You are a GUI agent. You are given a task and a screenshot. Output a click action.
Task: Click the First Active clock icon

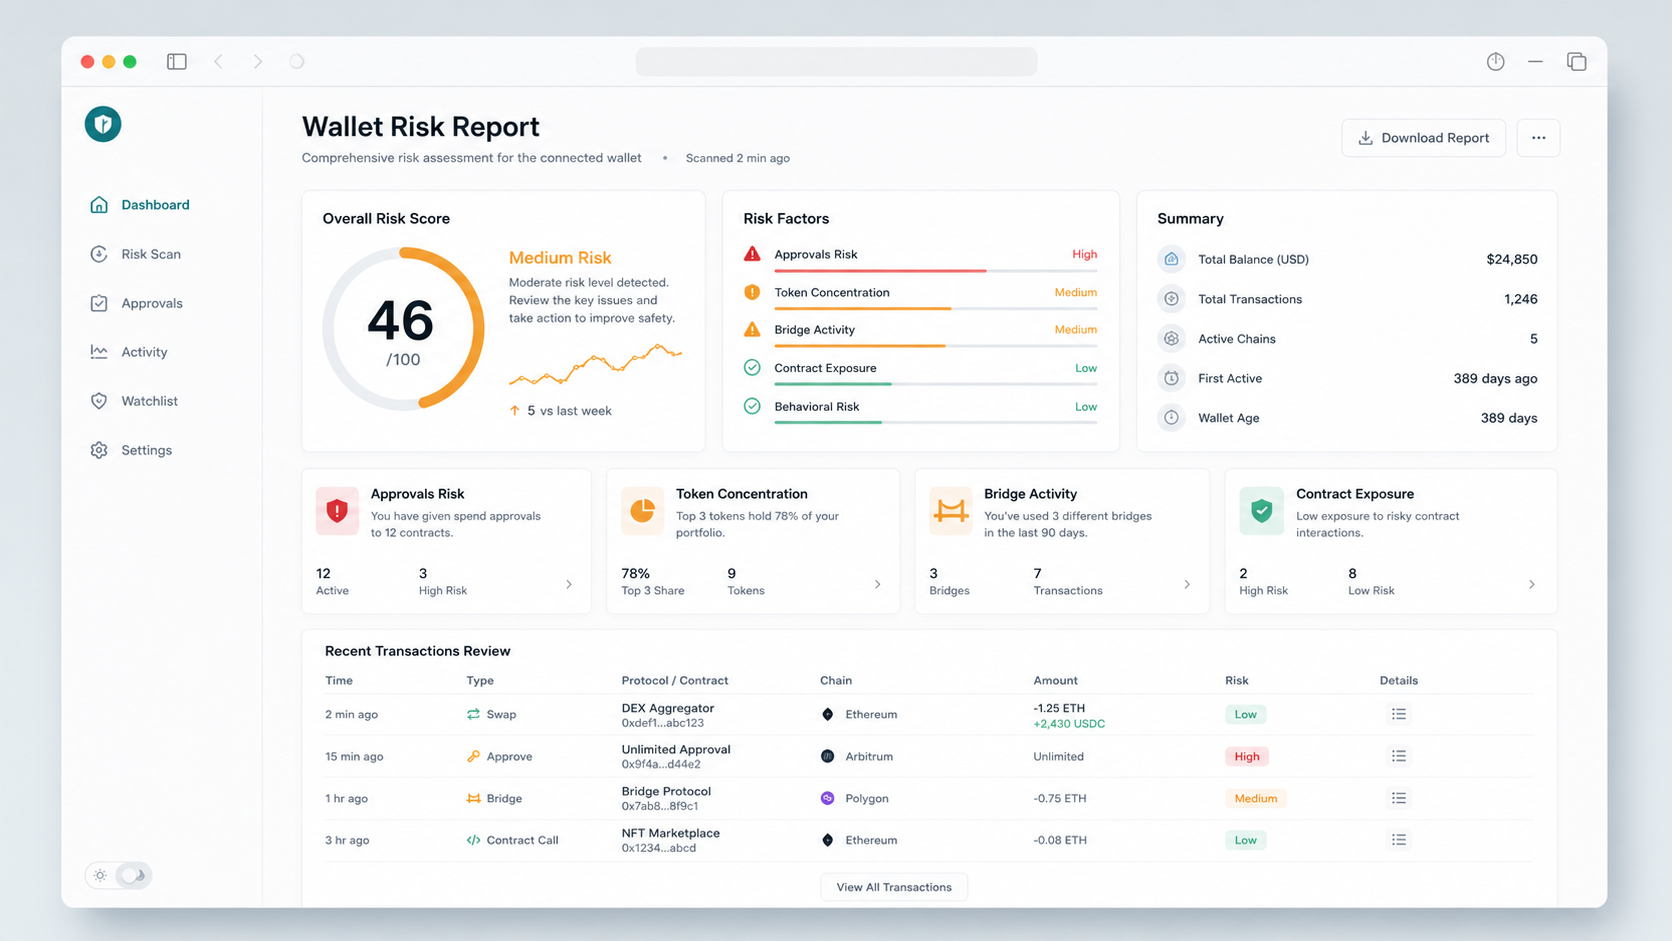coord(1171,378)
